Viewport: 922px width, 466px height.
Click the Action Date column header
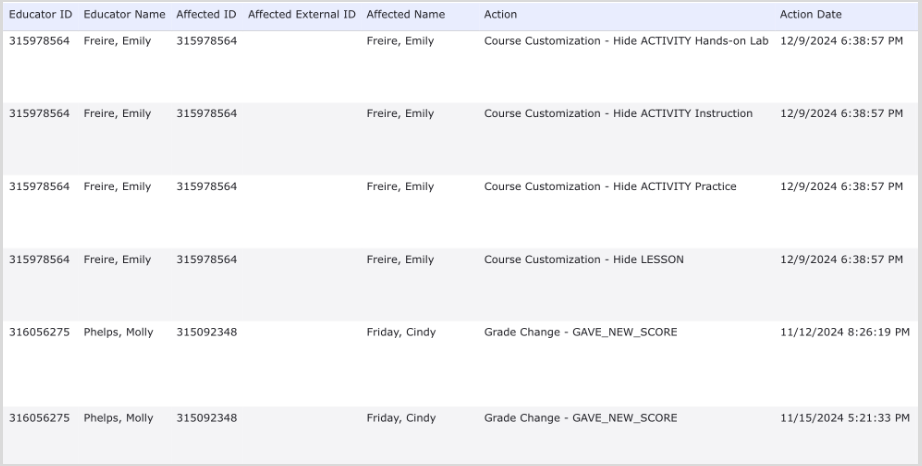point(810,15)
